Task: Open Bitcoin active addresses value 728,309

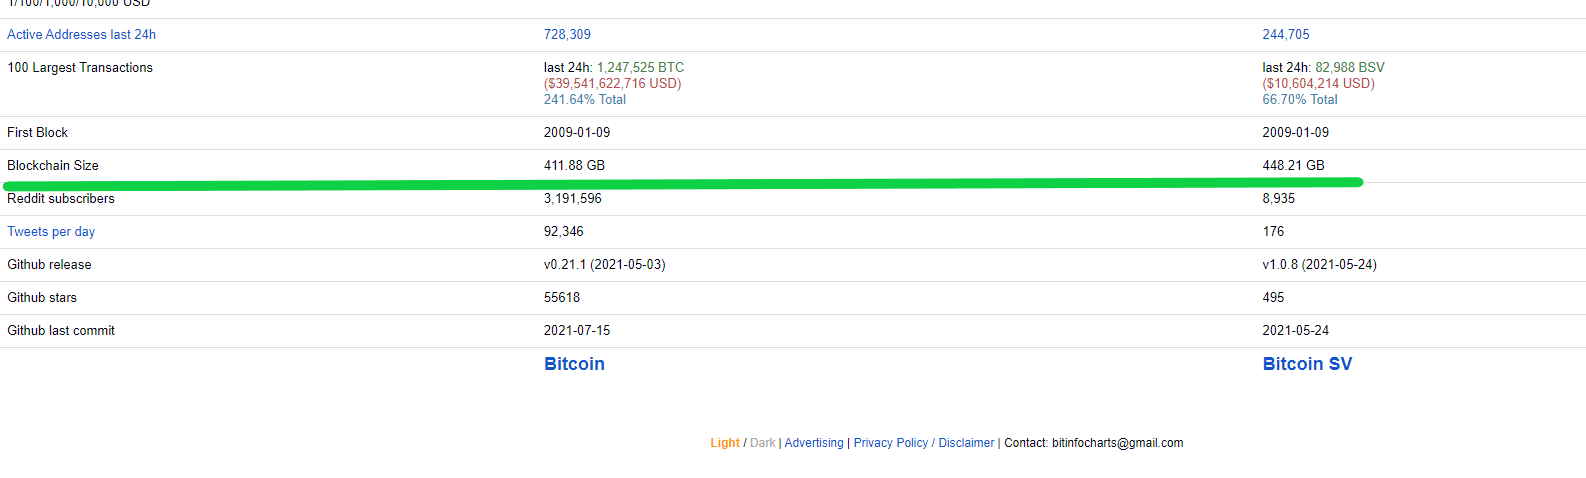Action: pyautogui.click(x=567, y=34)
